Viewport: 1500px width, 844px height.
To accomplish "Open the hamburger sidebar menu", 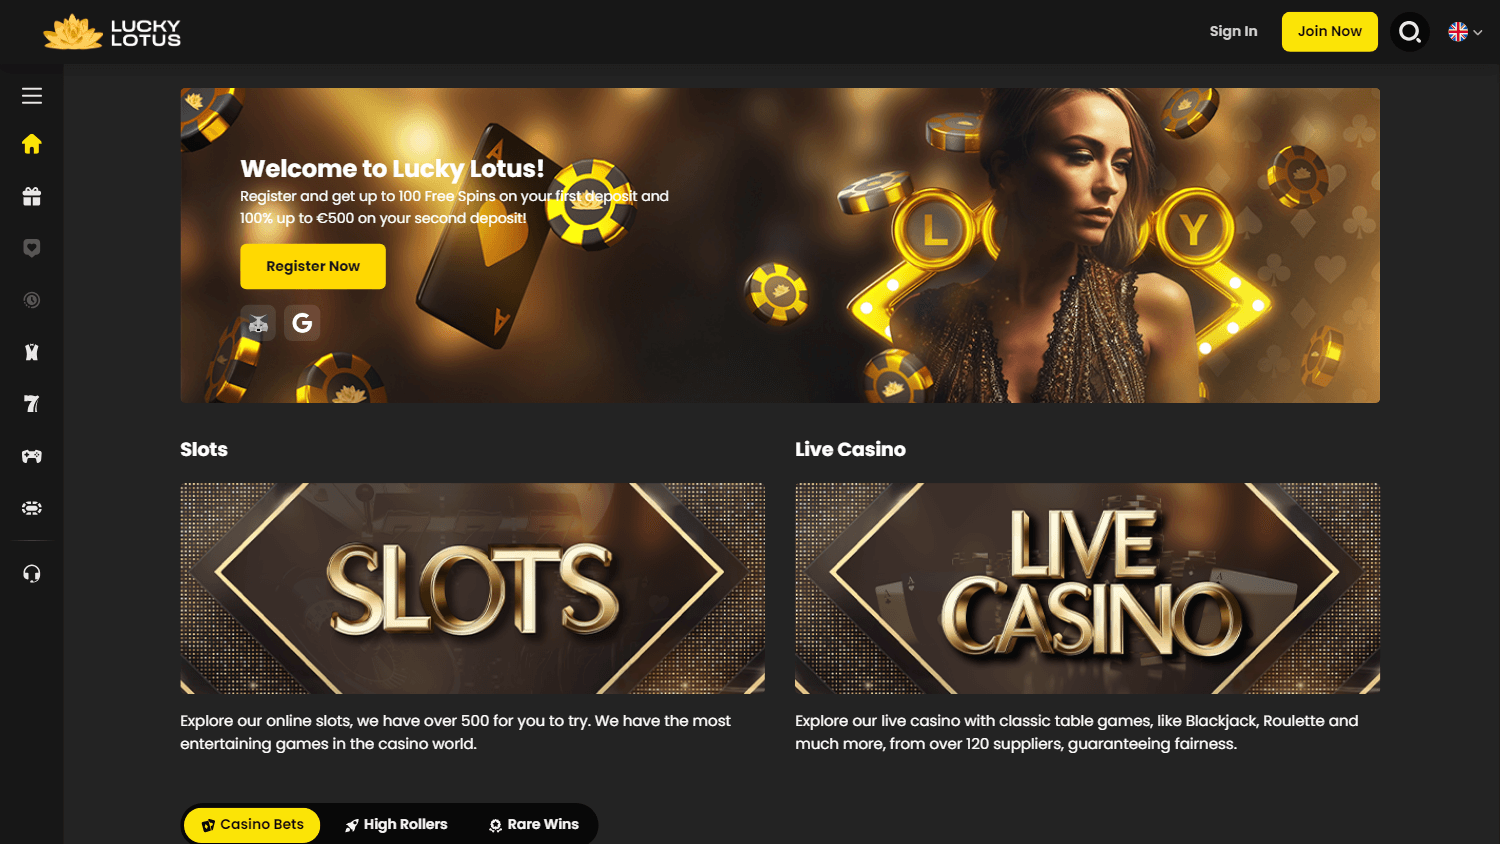I will [x=32, y=96].
